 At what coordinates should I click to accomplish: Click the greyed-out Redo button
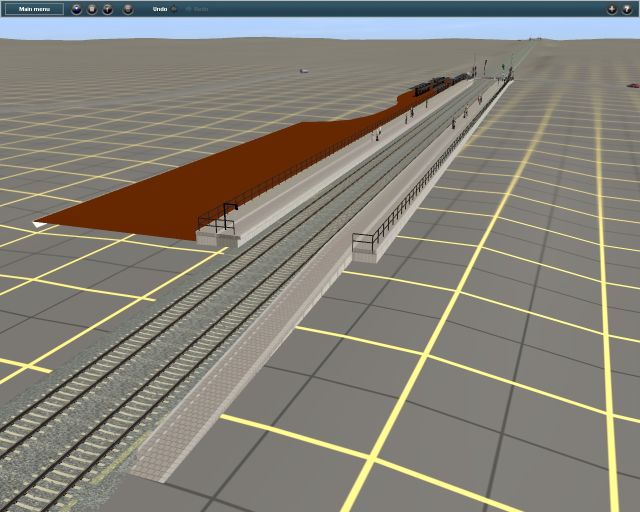point(199,9)
